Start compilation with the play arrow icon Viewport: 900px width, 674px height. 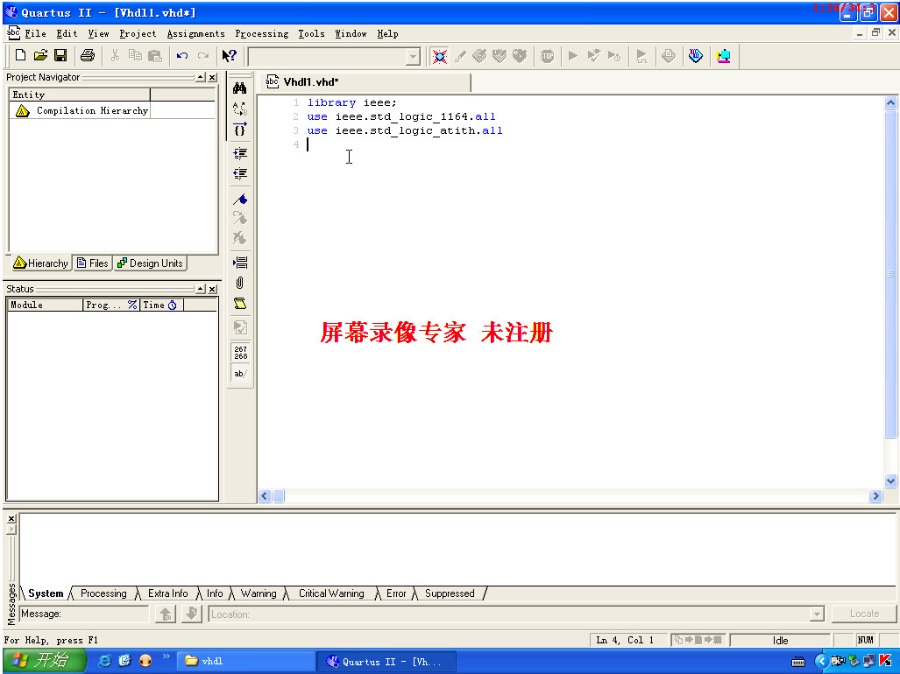pyautogui.click(x=572, y=56)
